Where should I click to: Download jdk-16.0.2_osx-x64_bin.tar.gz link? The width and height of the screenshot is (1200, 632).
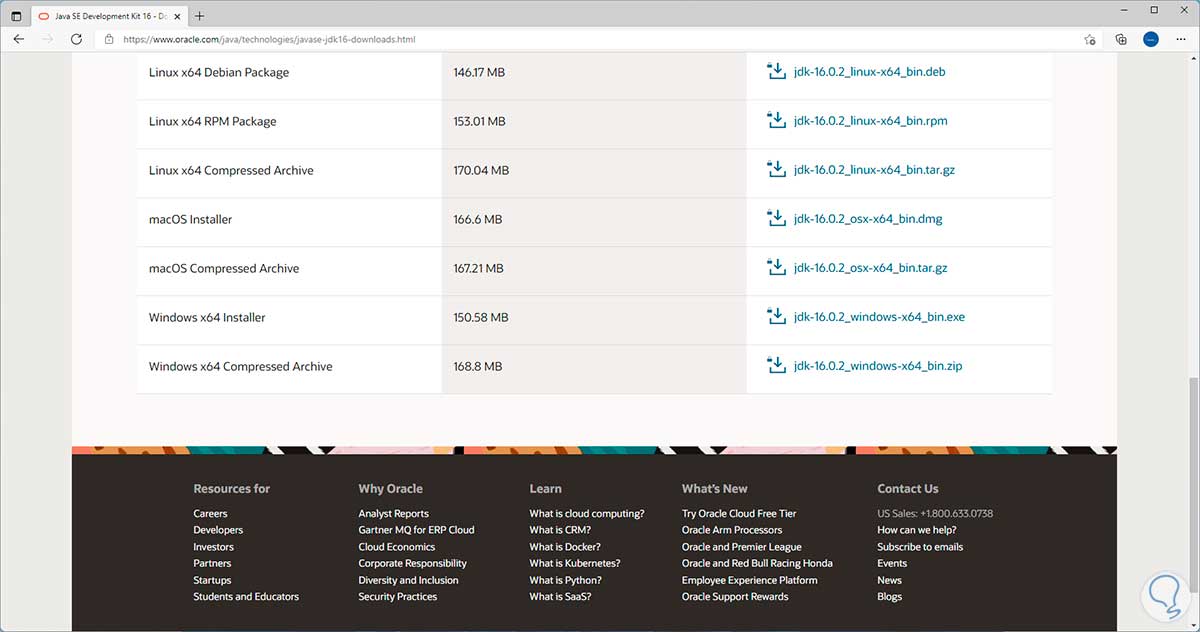pyautogui.click(x=870, y=268)
